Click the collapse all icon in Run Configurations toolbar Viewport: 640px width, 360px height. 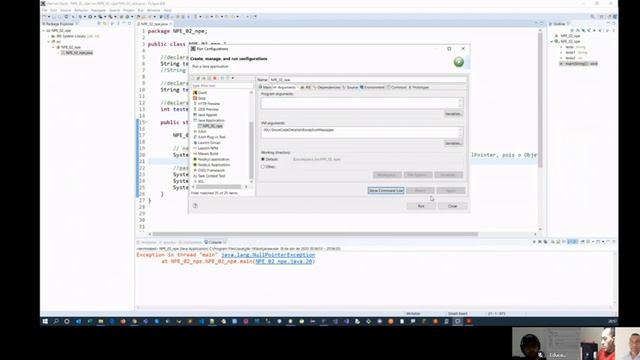click(x=222, y=78)
